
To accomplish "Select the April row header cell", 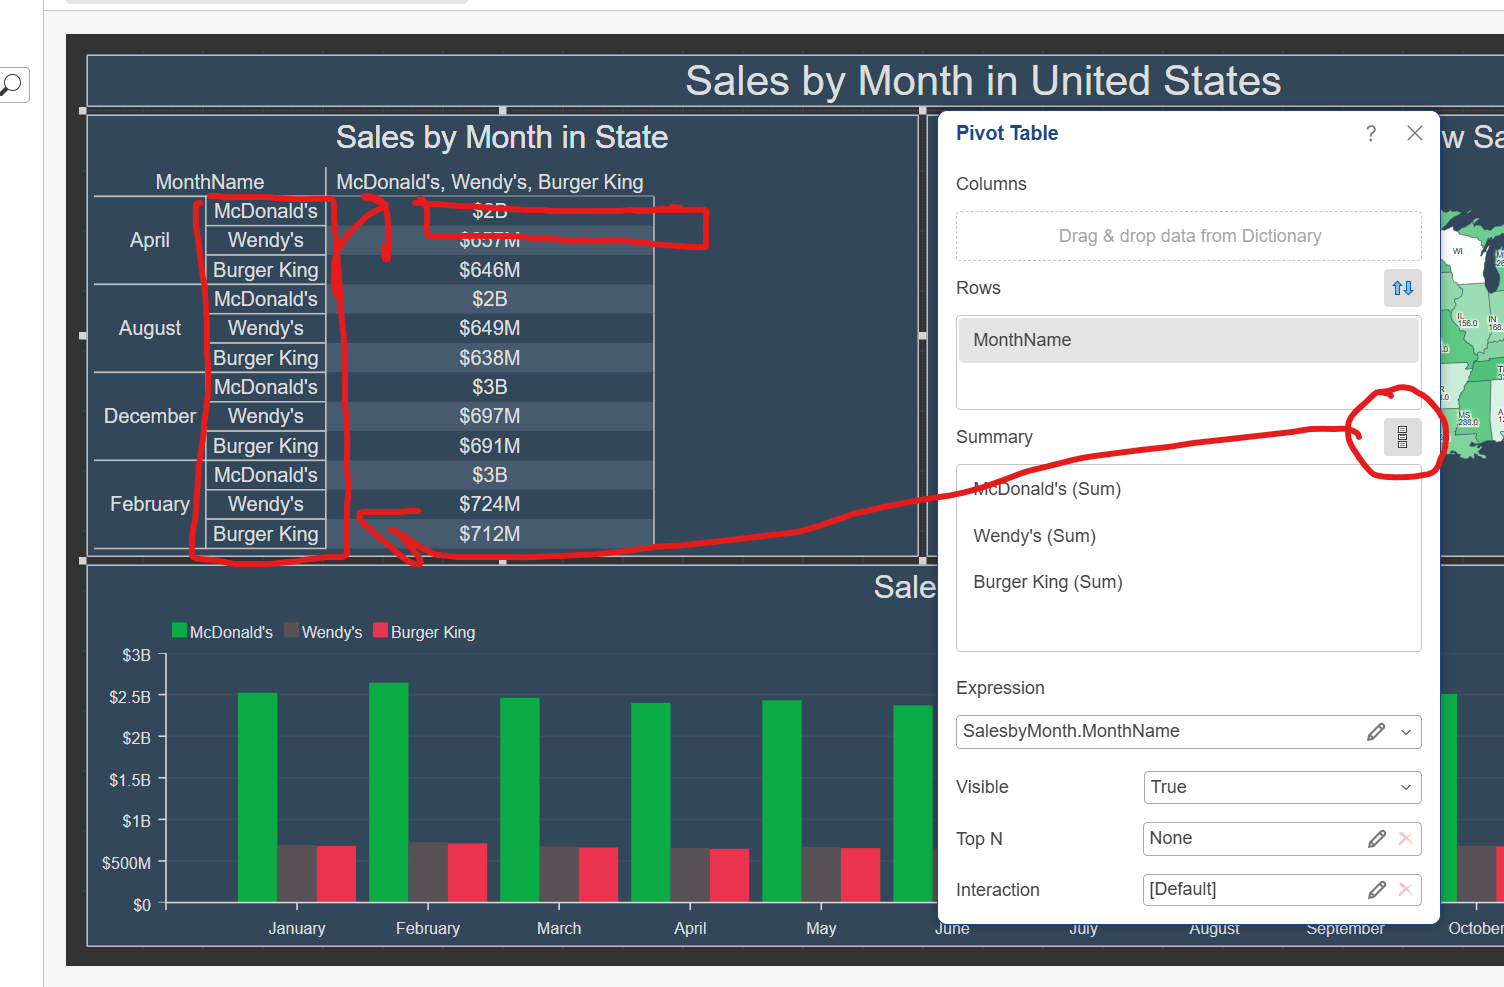I will 150,240.
